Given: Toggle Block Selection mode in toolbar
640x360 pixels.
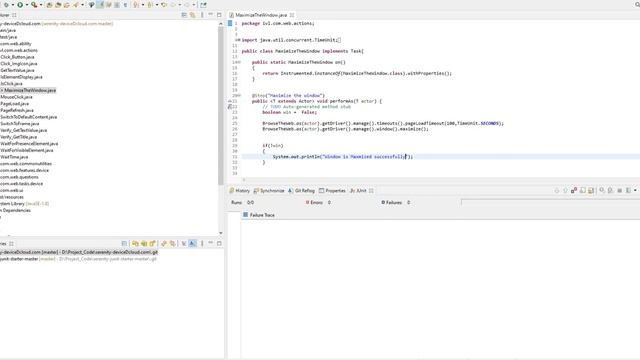Looking at the screenshot, I should pyautogui.click(x=117, y=5).
